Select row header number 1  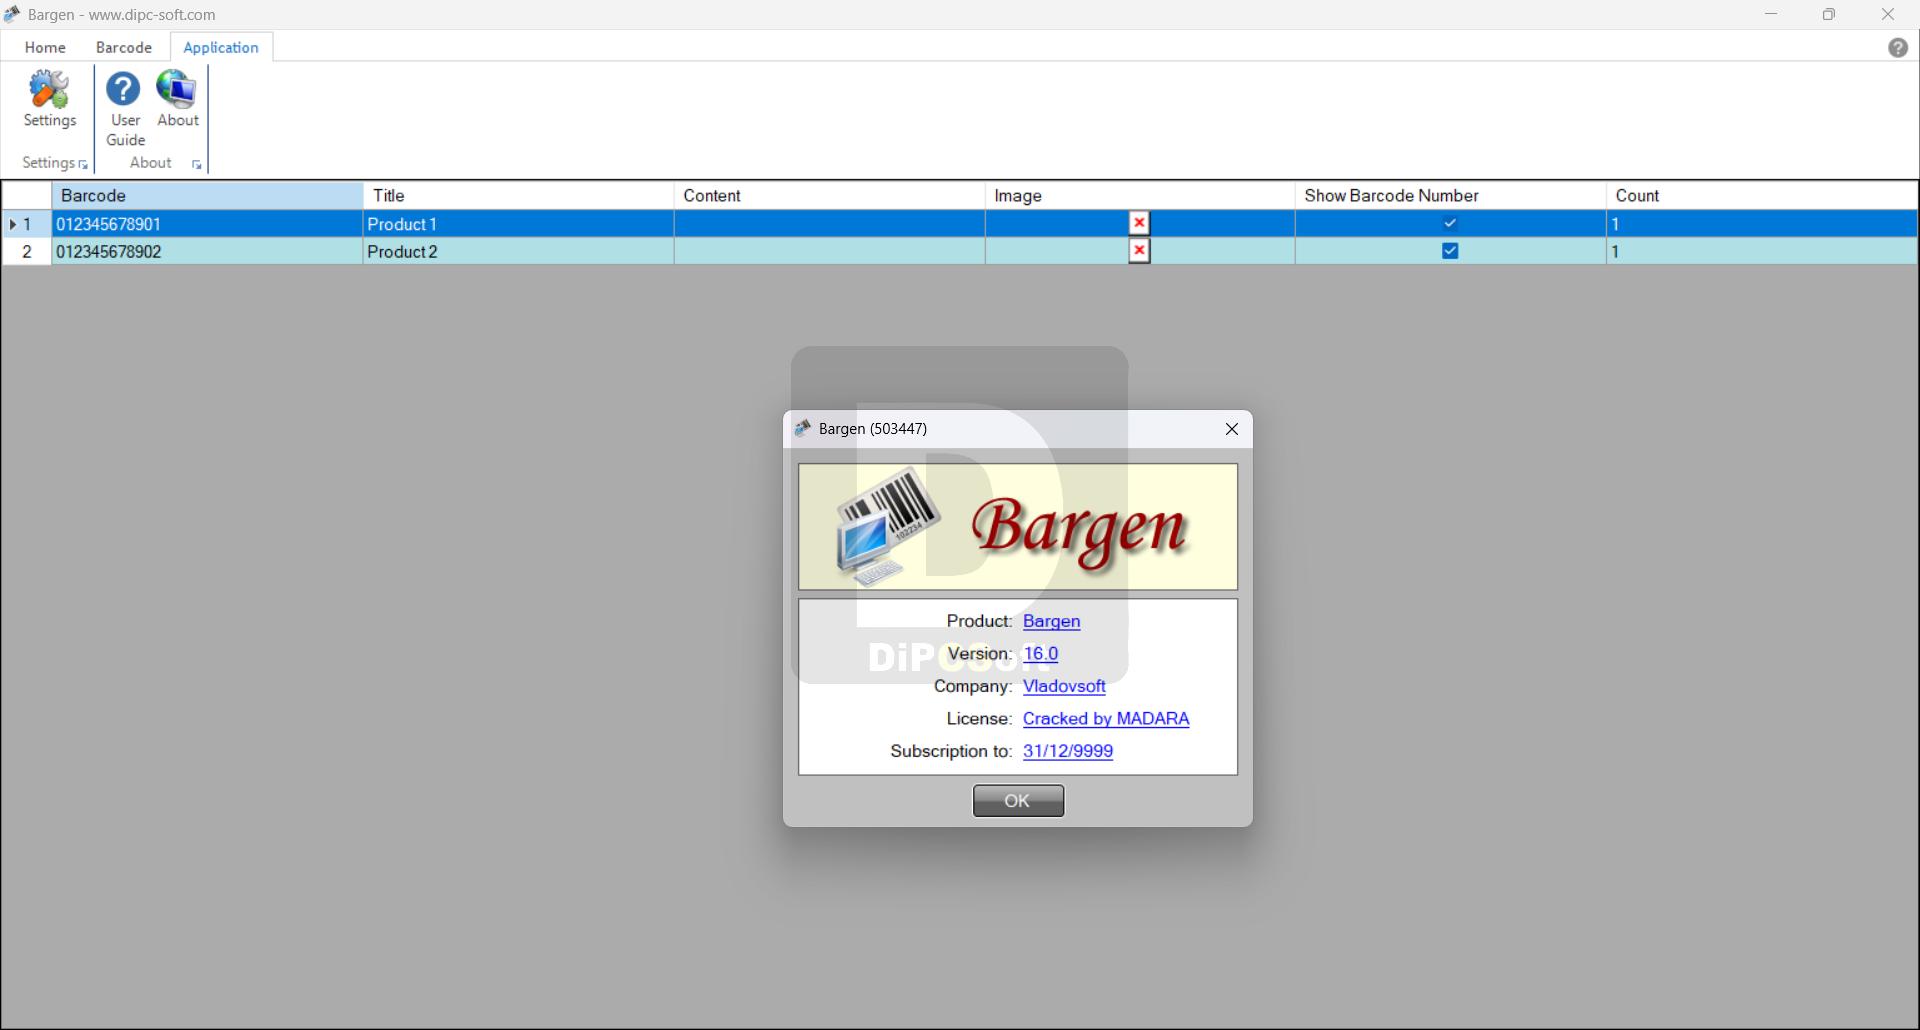coord(27,224)
